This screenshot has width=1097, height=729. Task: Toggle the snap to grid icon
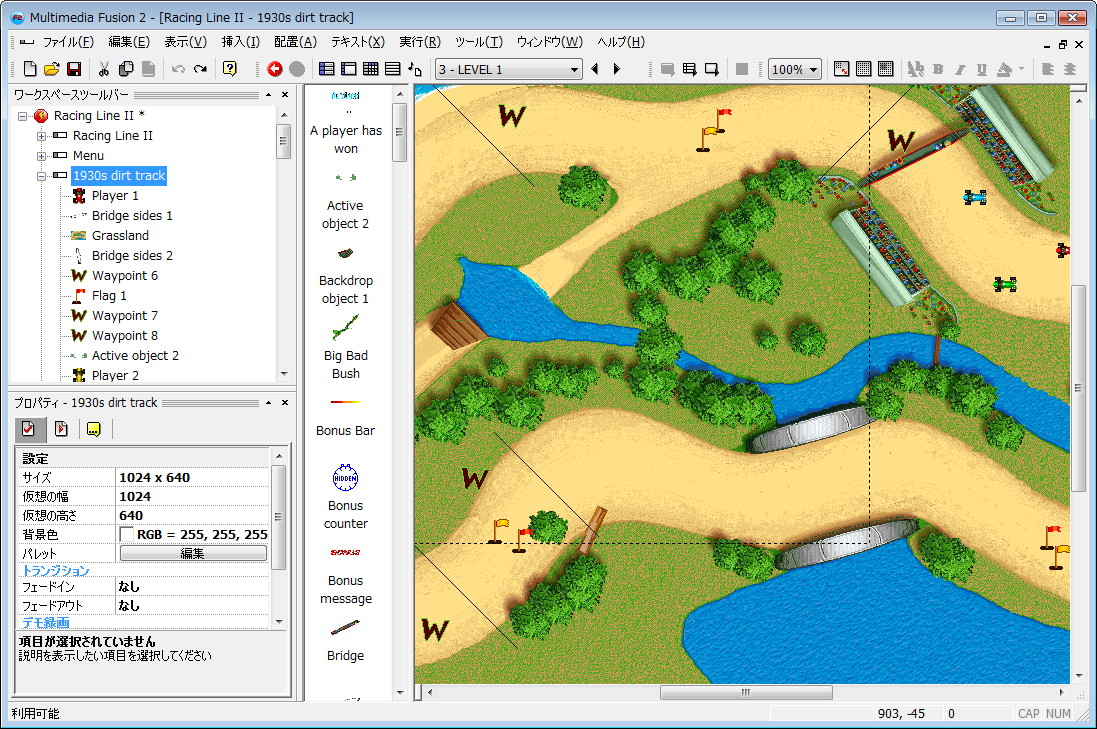coord(886,69)
